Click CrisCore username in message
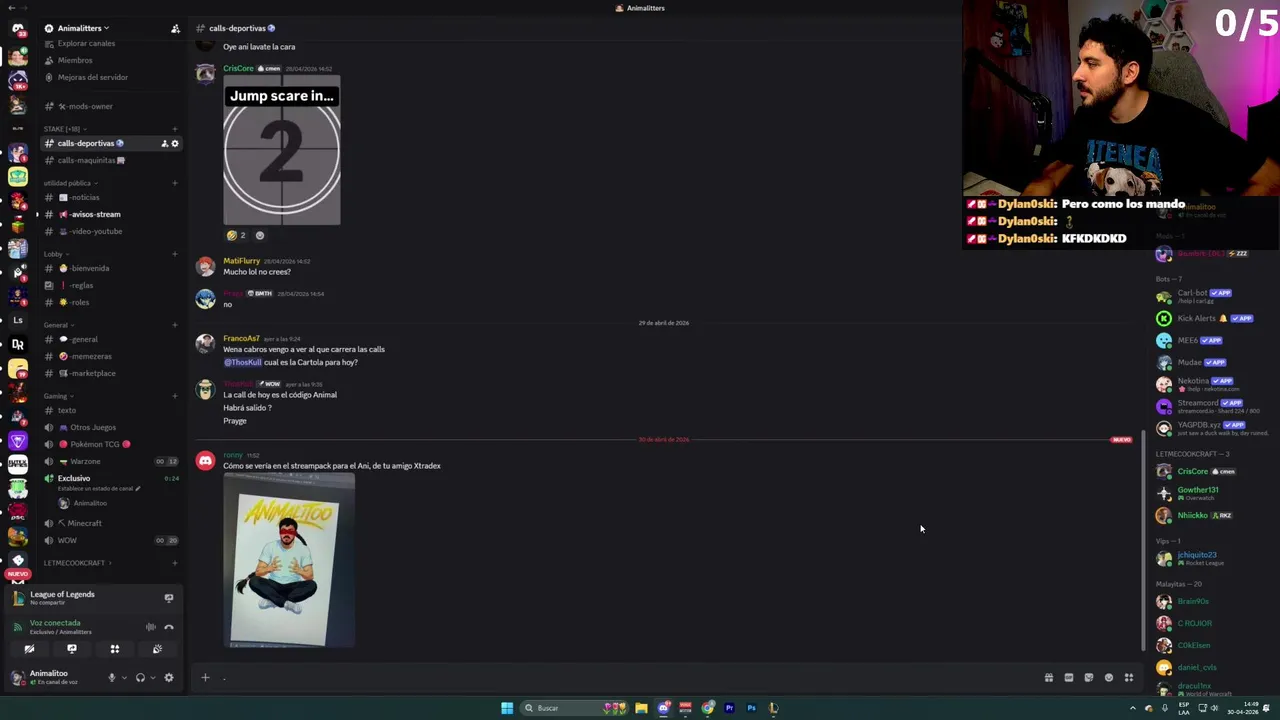 pos(238,68)
